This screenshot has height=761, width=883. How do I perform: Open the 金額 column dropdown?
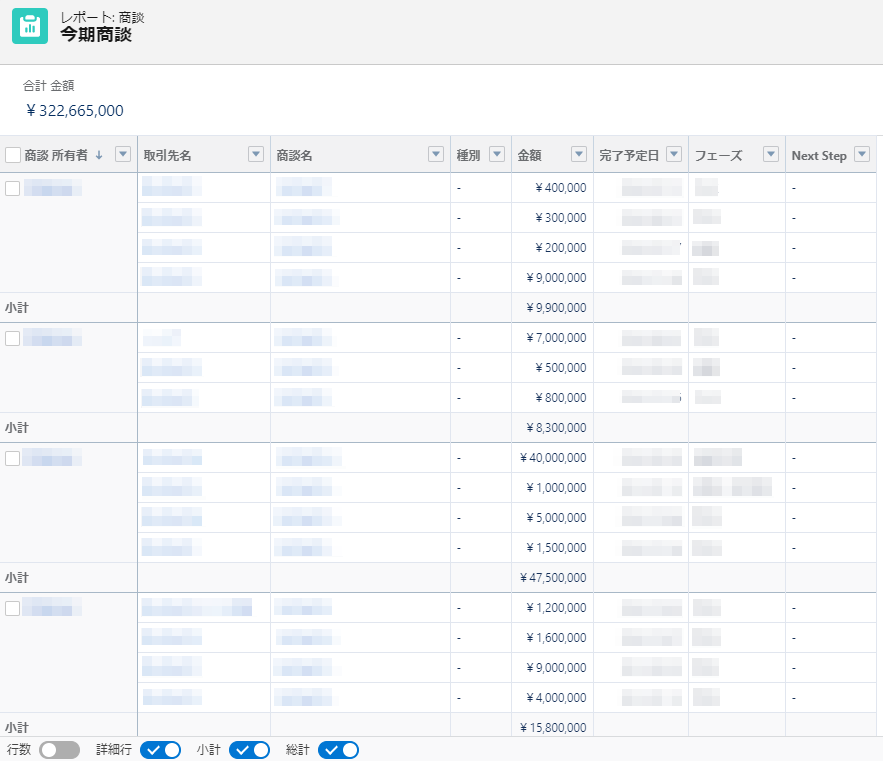pos(578,154)
